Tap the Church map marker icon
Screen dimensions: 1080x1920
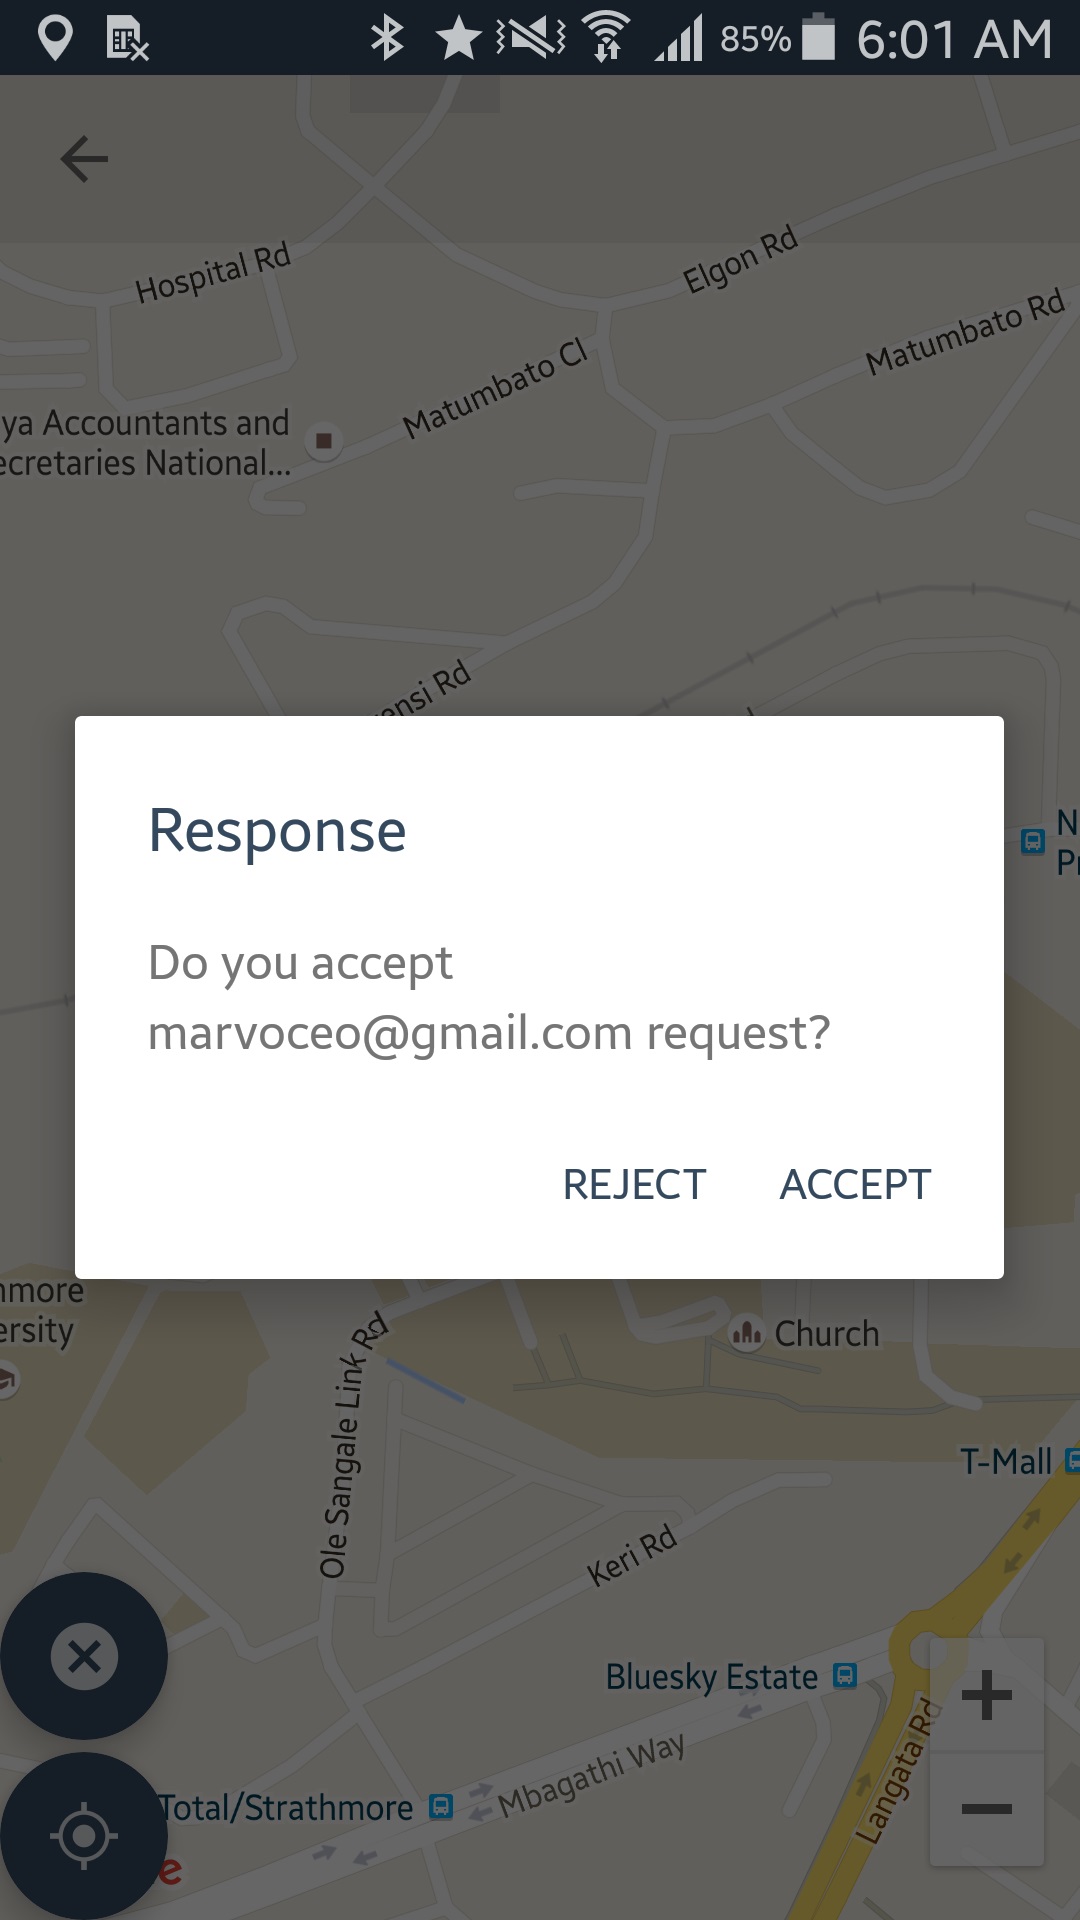[747, 1333]
